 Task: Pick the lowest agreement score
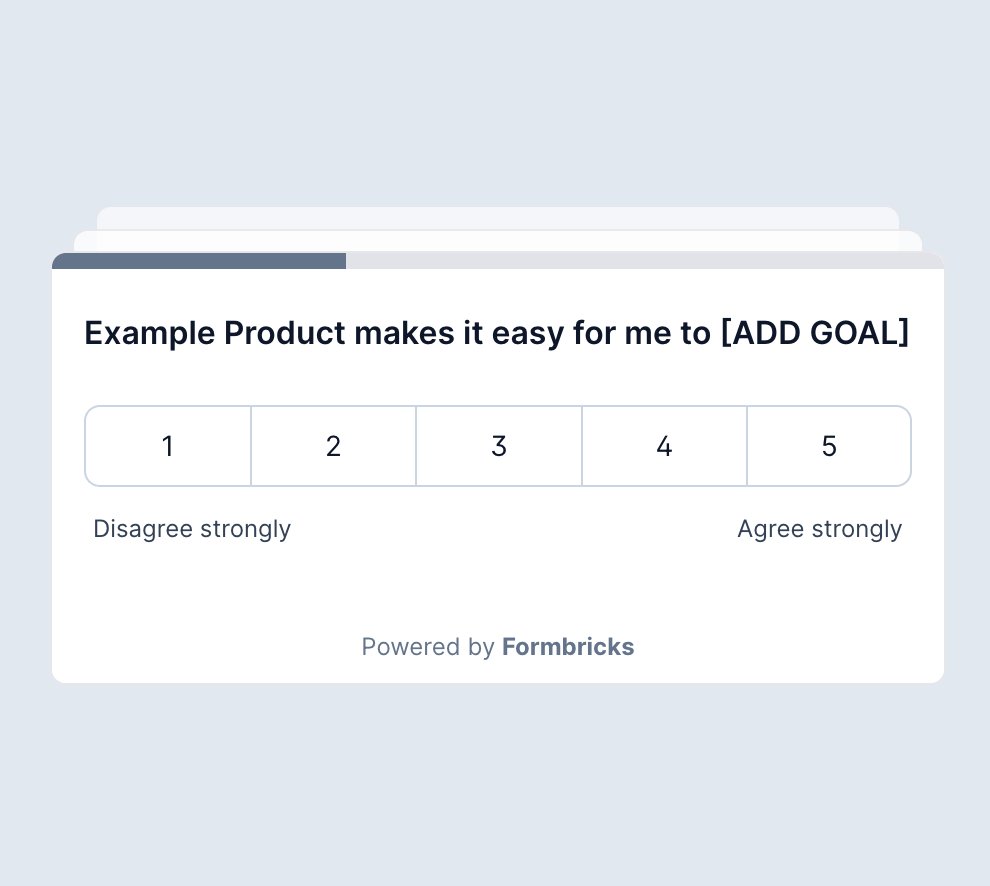(167, 446)
